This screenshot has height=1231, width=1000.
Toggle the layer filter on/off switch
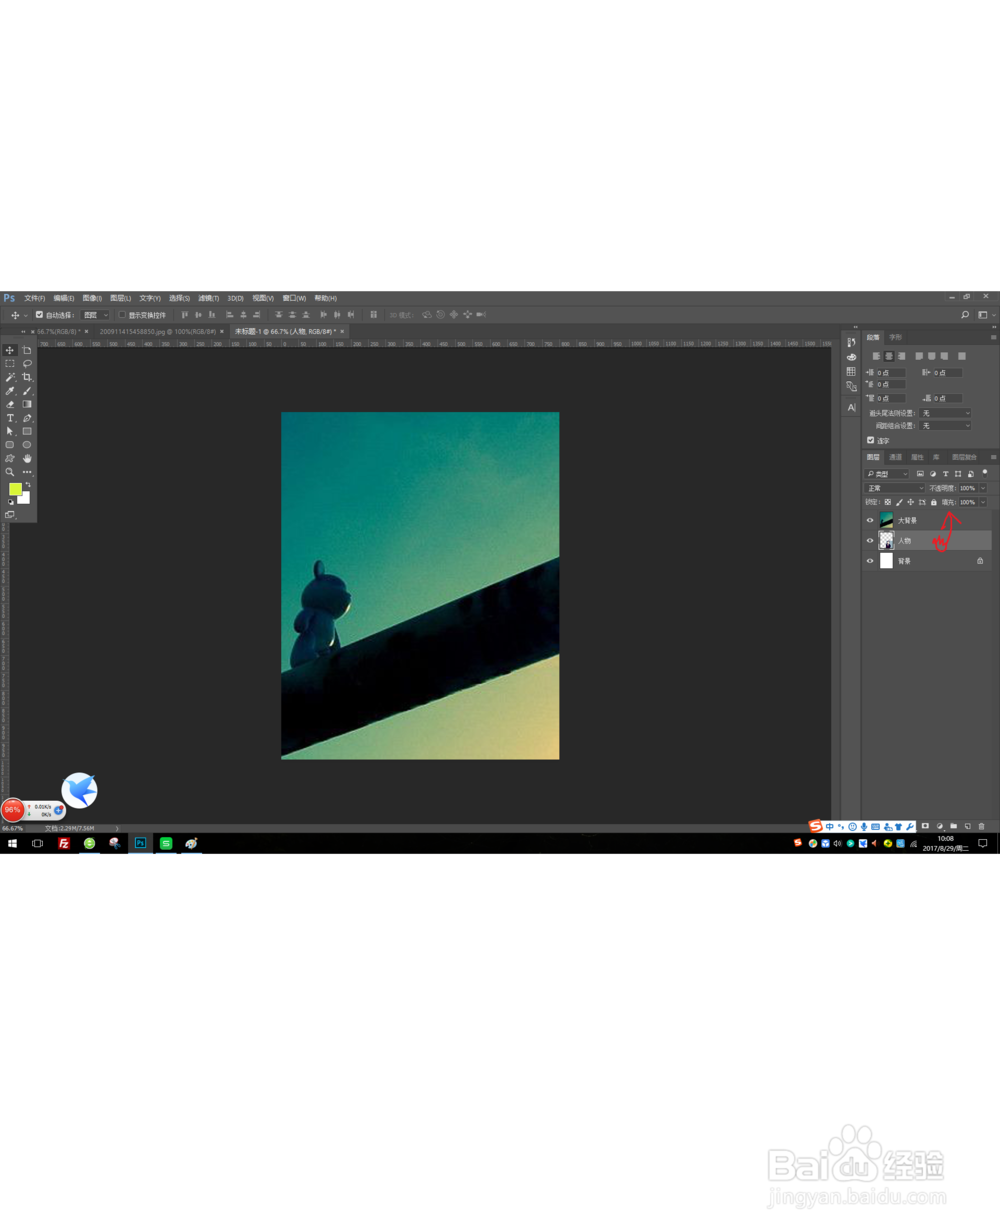[x=985, y=473]
